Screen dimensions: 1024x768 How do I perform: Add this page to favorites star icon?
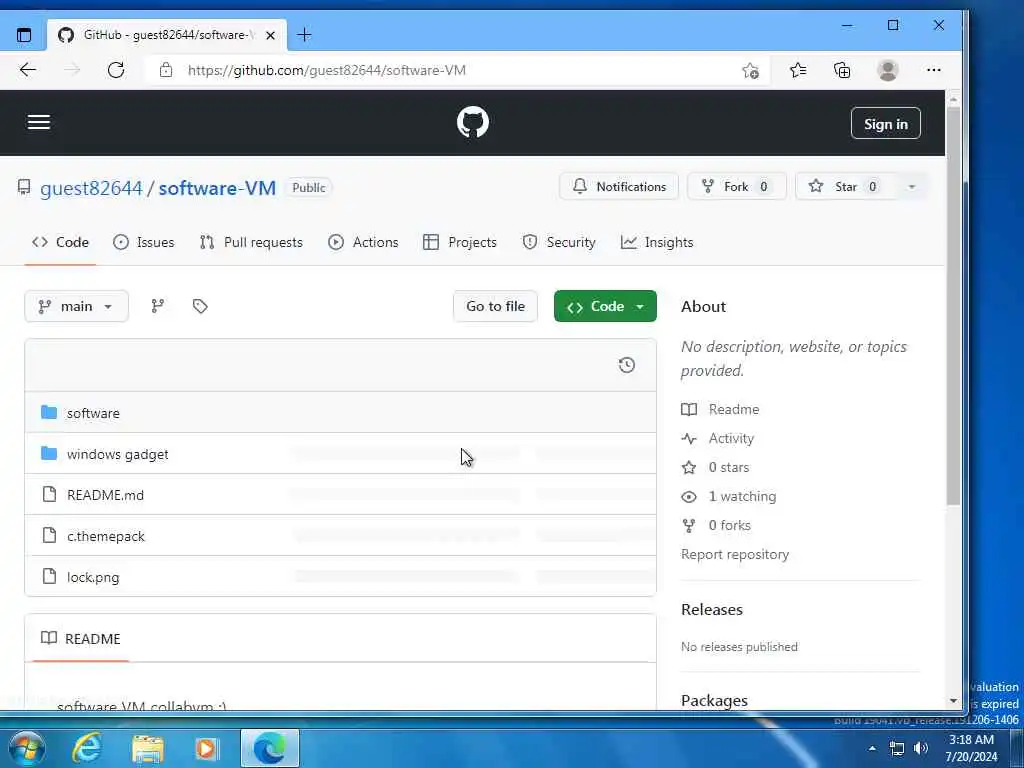coord(750,70)
